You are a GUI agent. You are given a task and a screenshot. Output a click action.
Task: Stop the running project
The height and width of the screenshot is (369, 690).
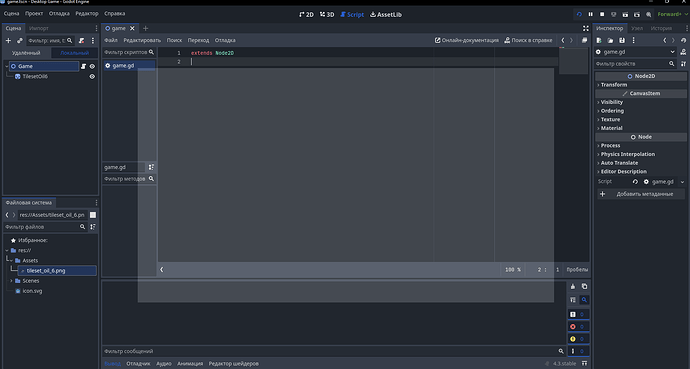(602, 15)
